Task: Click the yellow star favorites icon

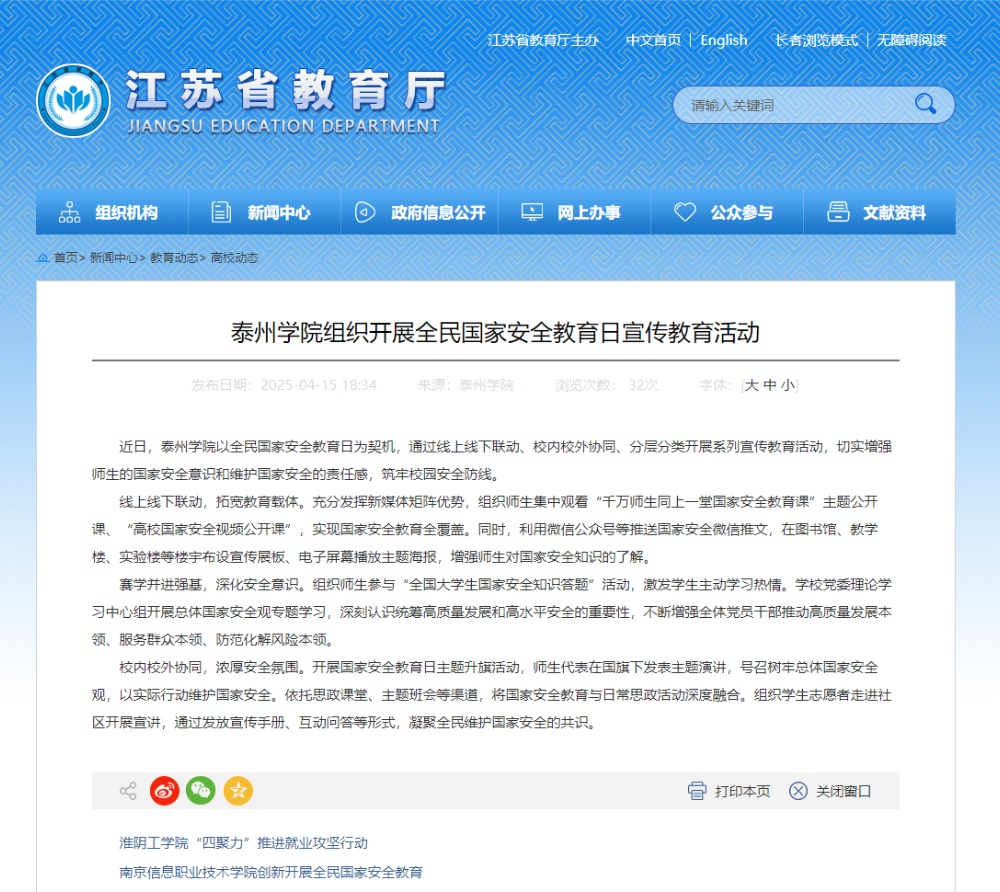Action: point(238,791)
